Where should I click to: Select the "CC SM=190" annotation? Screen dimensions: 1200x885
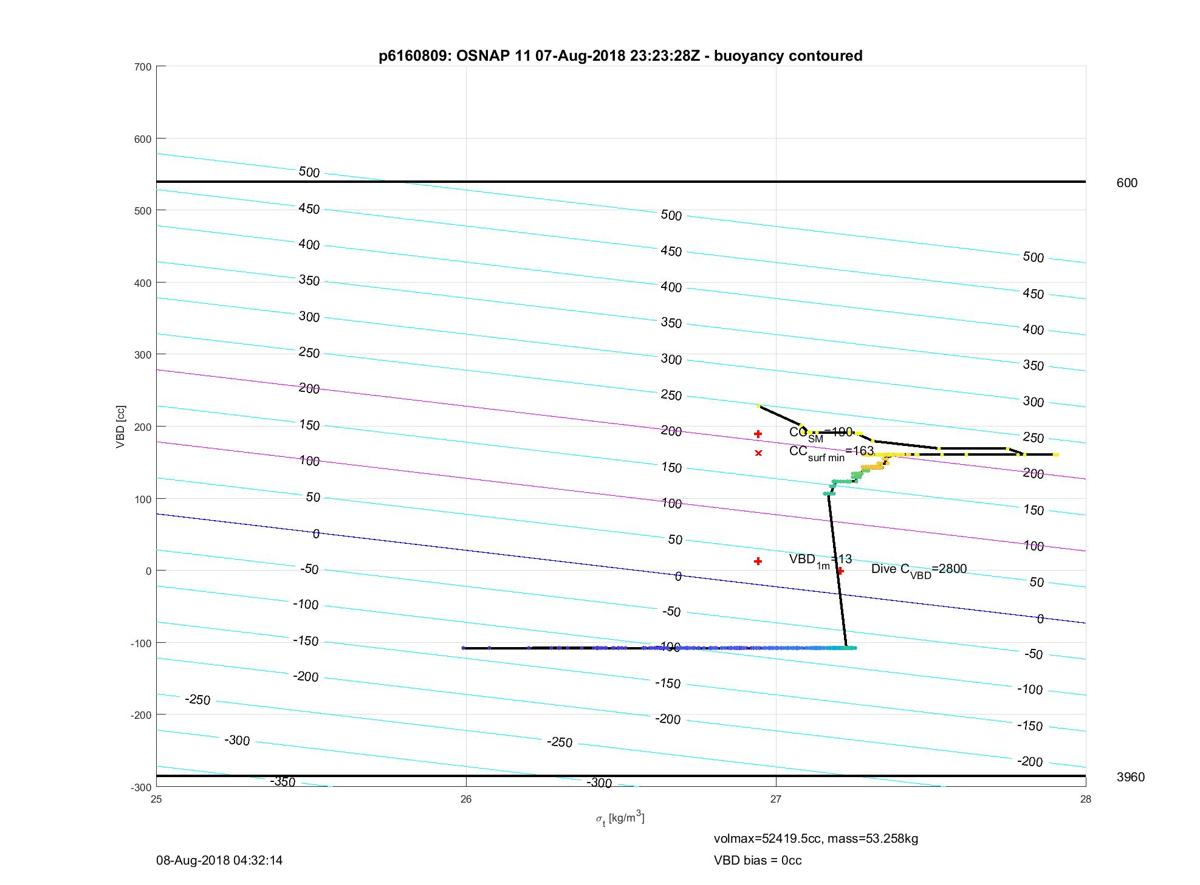pos(821,433)
